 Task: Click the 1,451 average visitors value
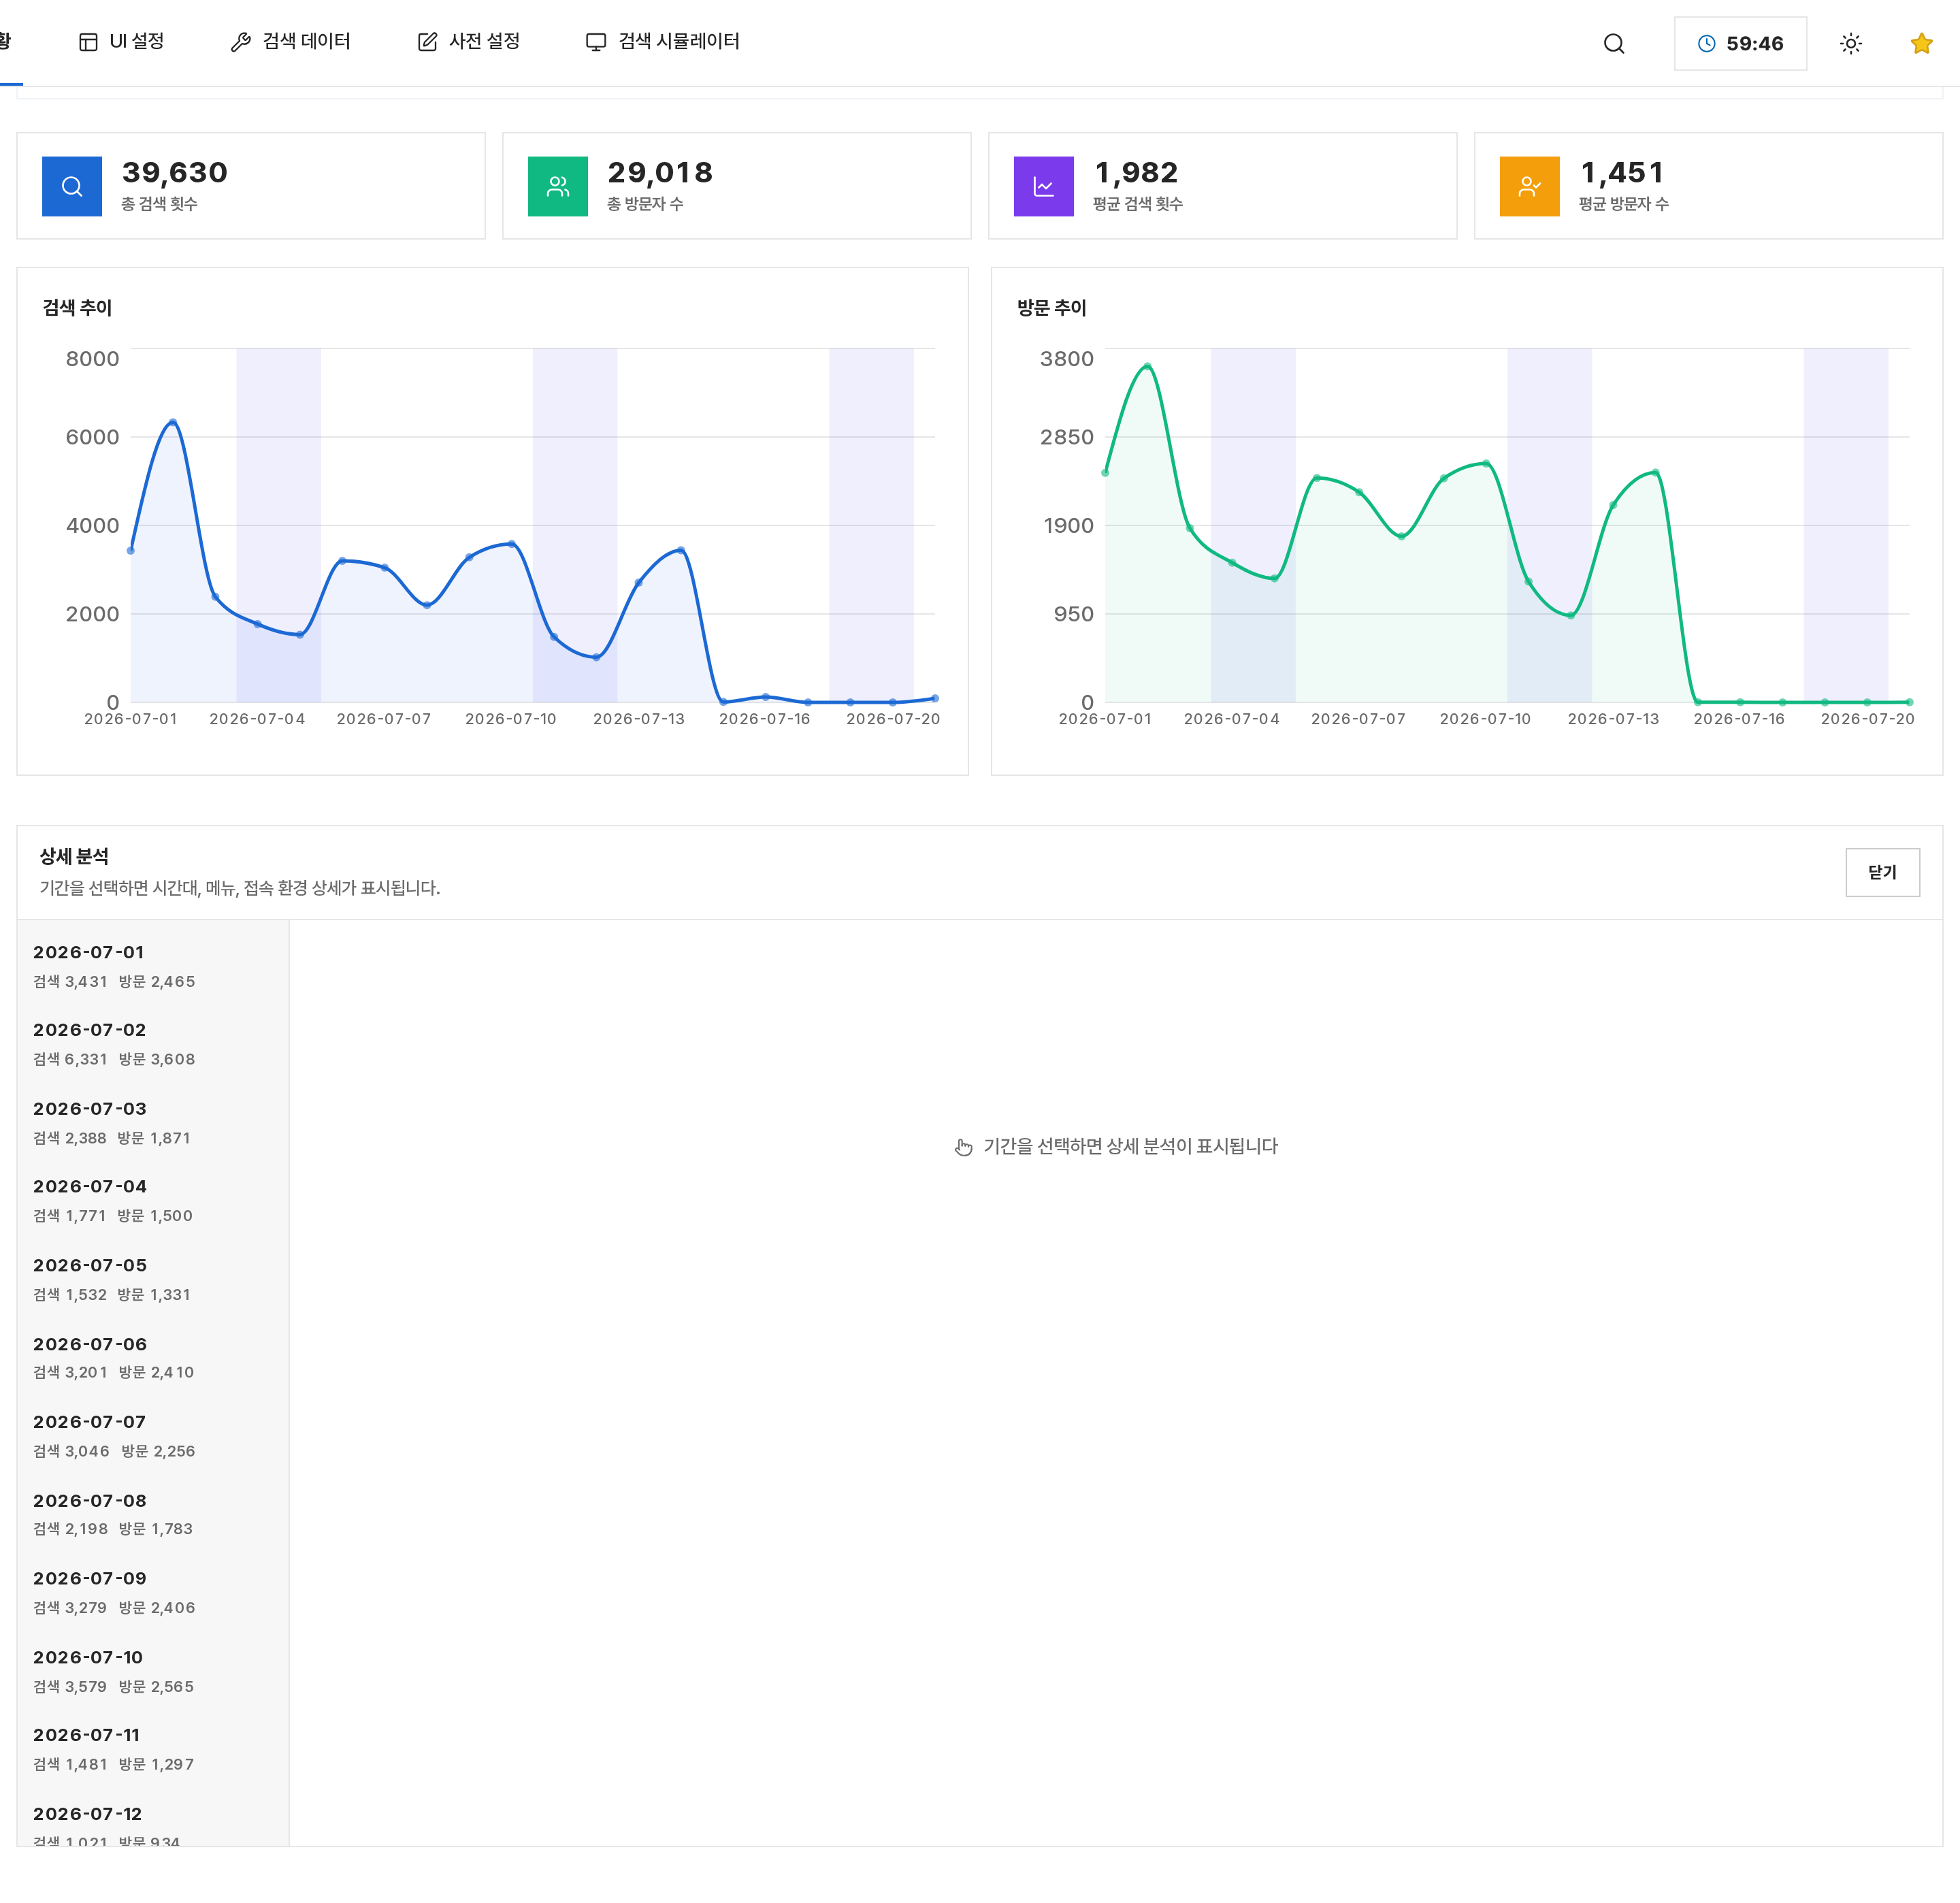pos(1622,172)
